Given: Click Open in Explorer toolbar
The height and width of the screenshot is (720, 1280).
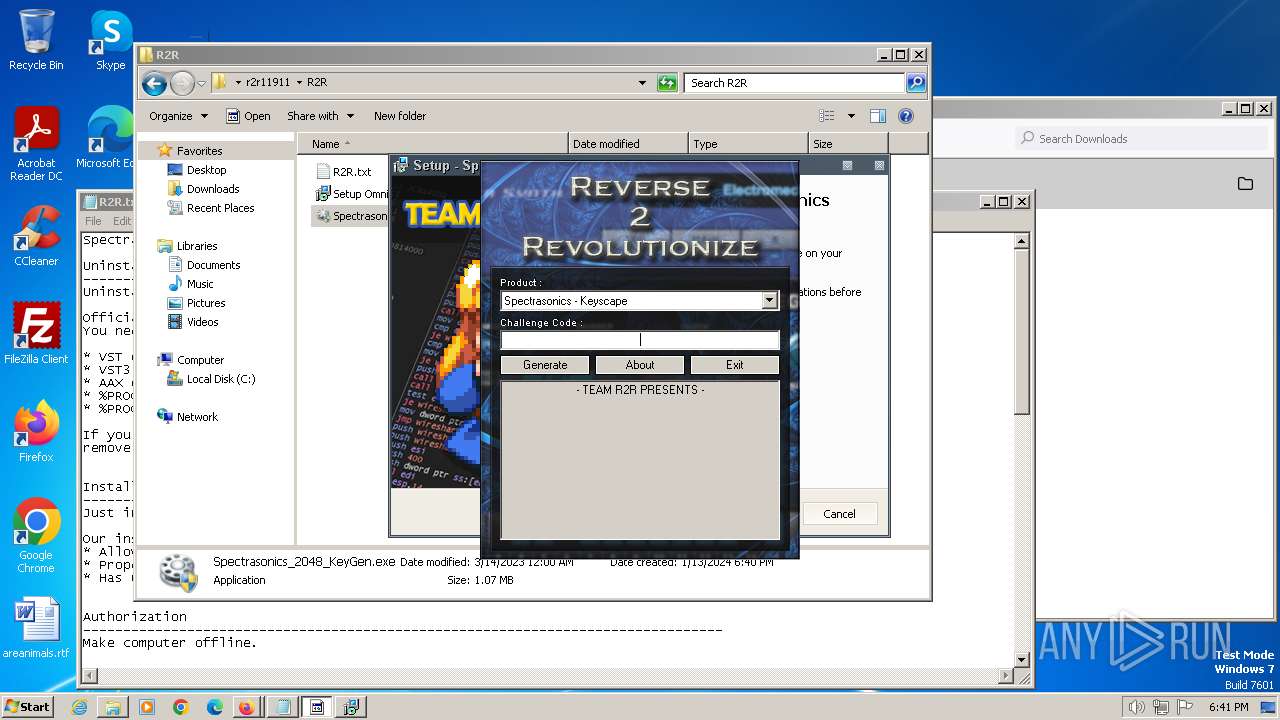Looking at the screenshot, I should (x=248, y=116).
